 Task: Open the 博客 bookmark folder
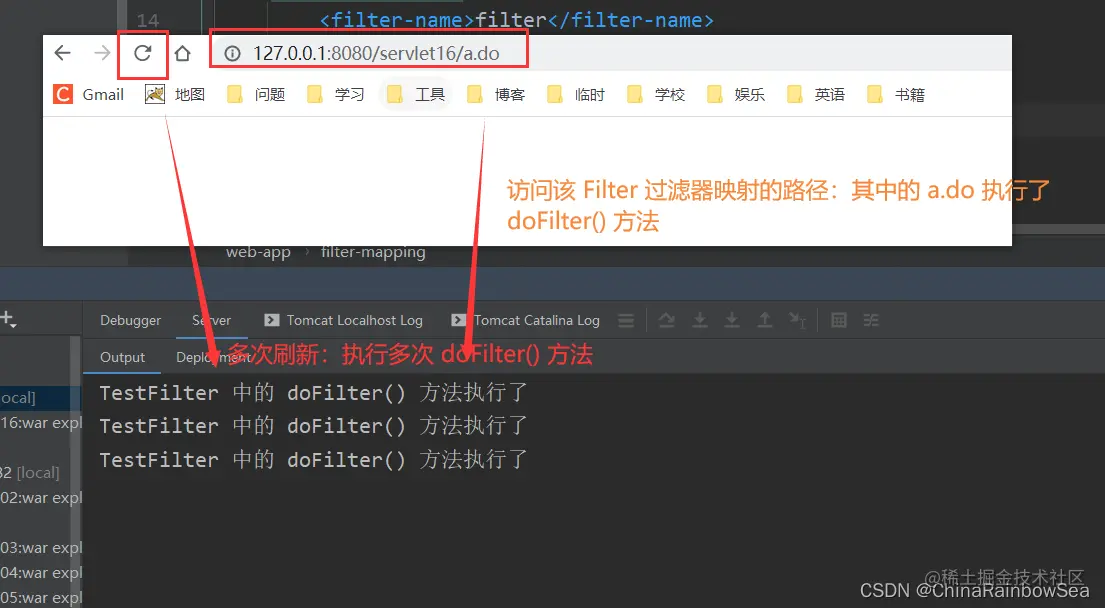tap(496, 94)
